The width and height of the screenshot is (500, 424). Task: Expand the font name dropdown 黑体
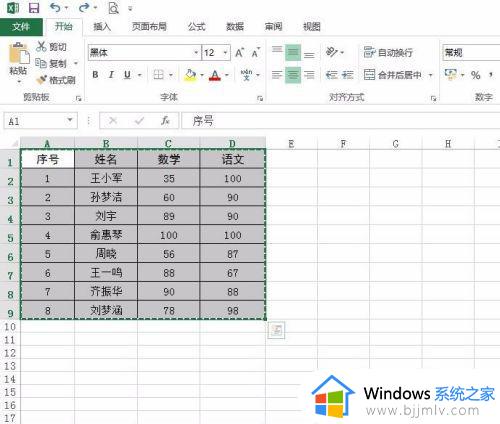[x=196, y=53]
